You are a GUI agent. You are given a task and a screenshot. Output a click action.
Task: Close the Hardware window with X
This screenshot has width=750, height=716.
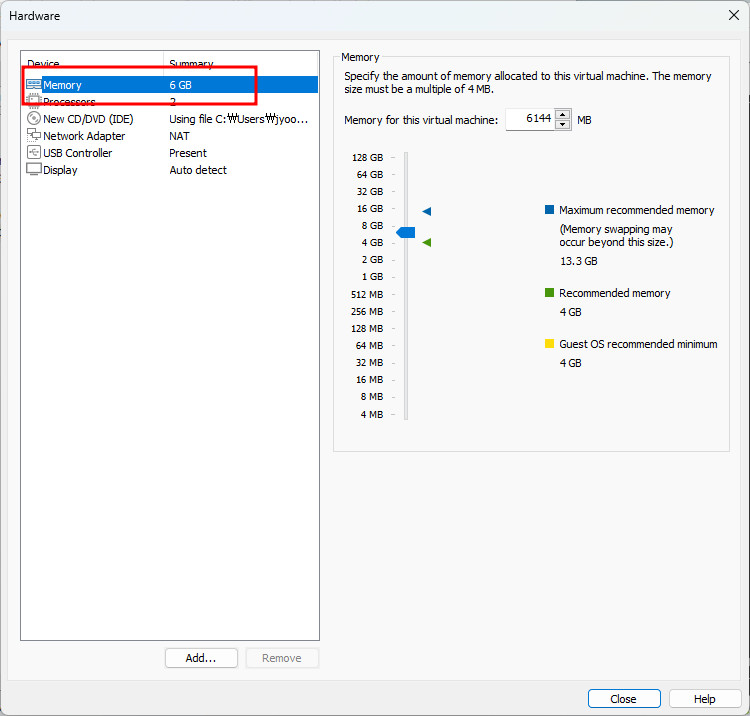[x=734, y=15]
